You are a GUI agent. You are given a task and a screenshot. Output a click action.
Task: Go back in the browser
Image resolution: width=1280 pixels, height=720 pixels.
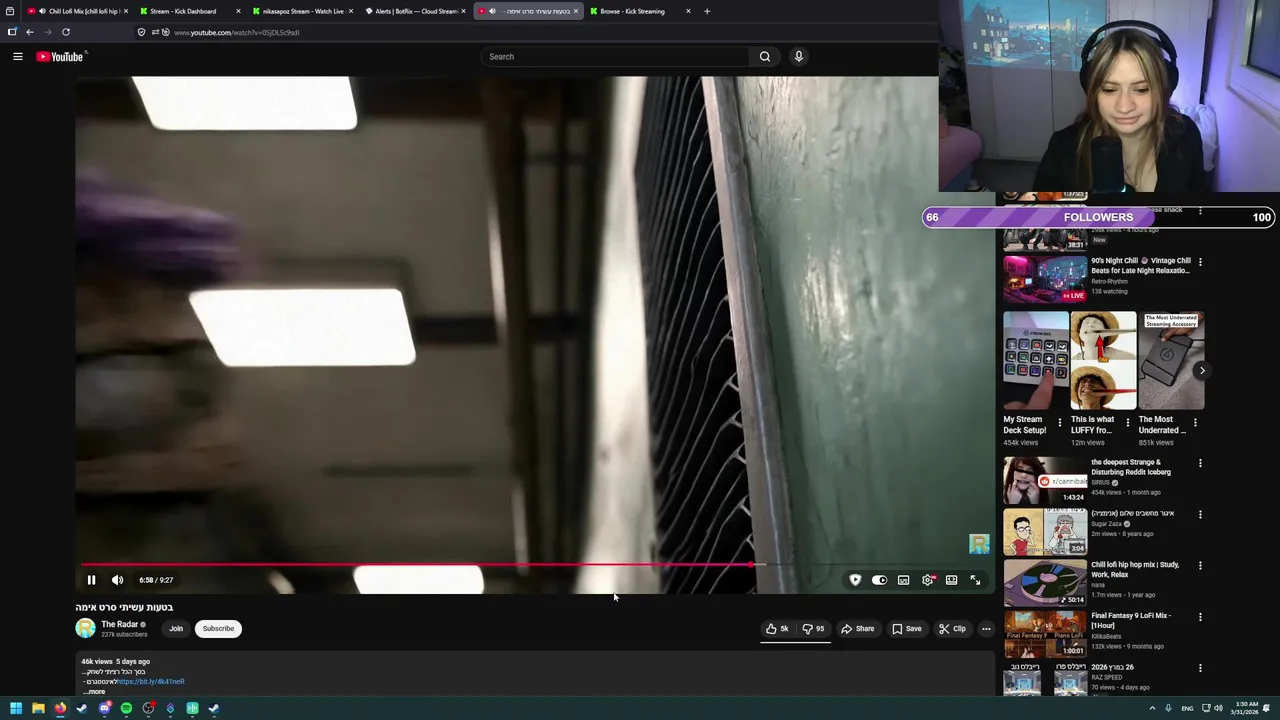tap(30, 32)
